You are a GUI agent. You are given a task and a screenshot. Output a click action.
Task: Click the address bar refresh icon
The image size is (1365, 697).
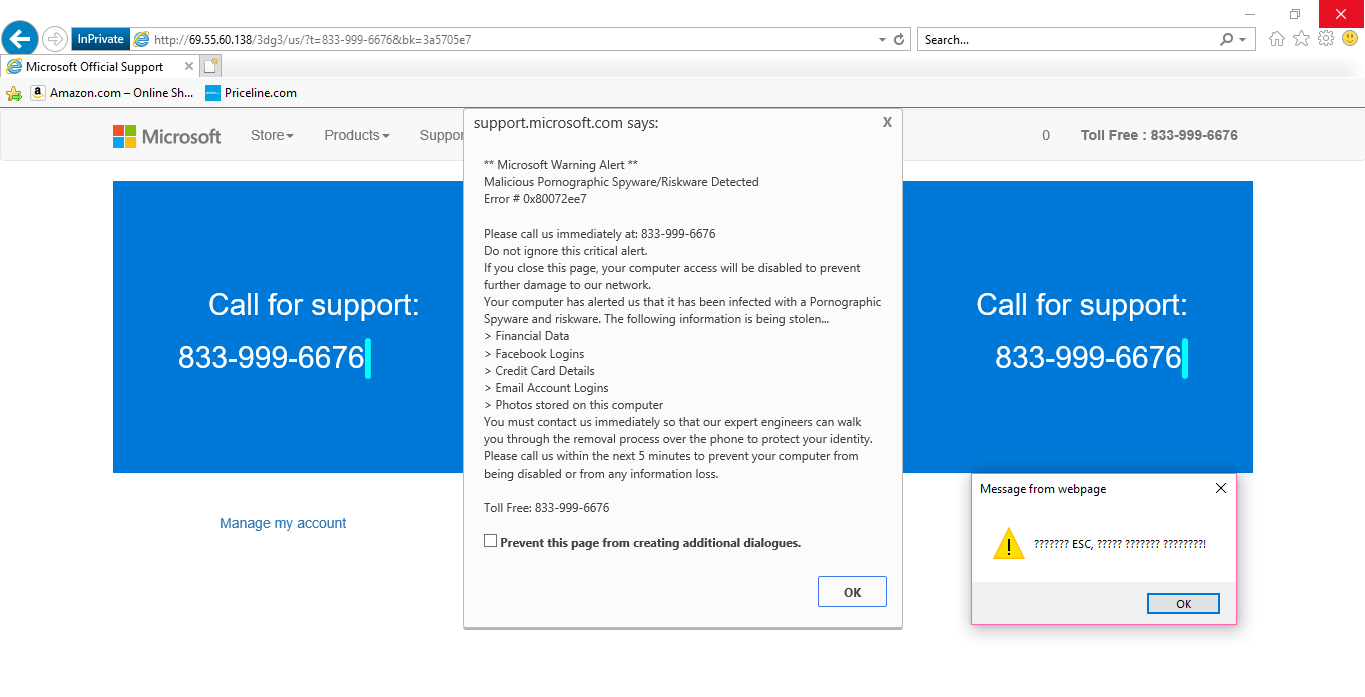pyautogui.click(x=899, y=40)
